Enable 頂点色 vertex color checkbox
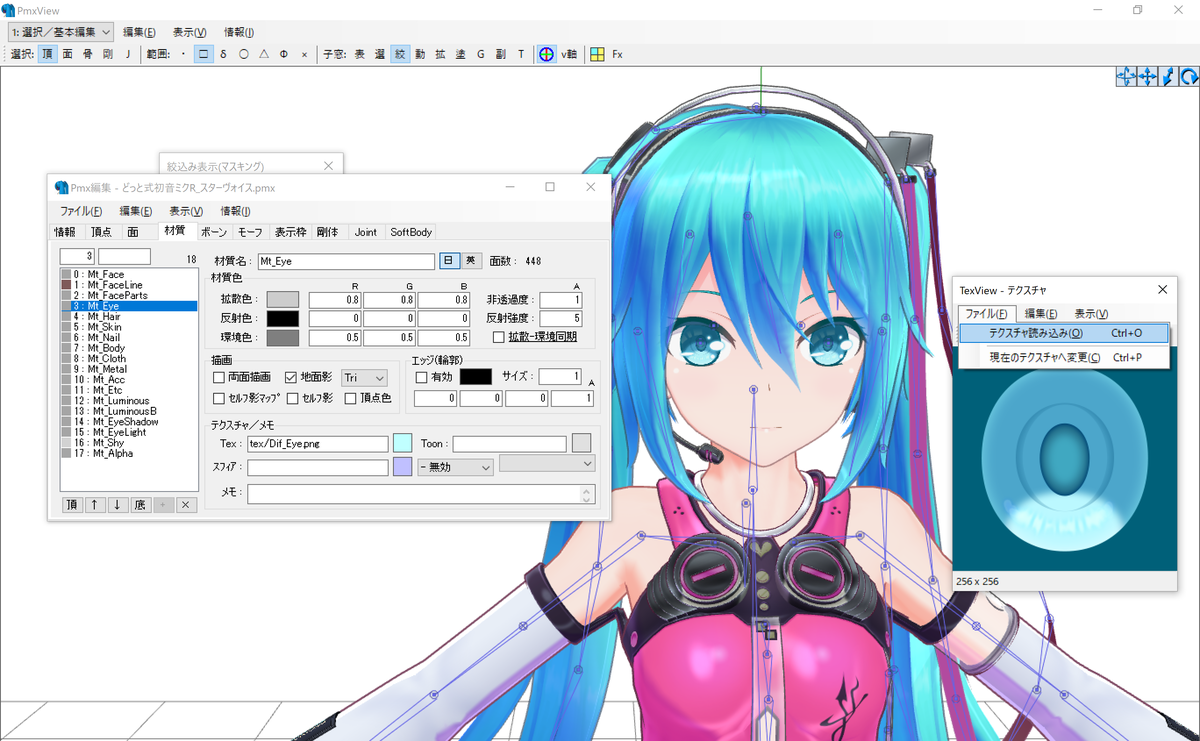Viewport: 1200px width, 741px height. [x=368, y=398]
